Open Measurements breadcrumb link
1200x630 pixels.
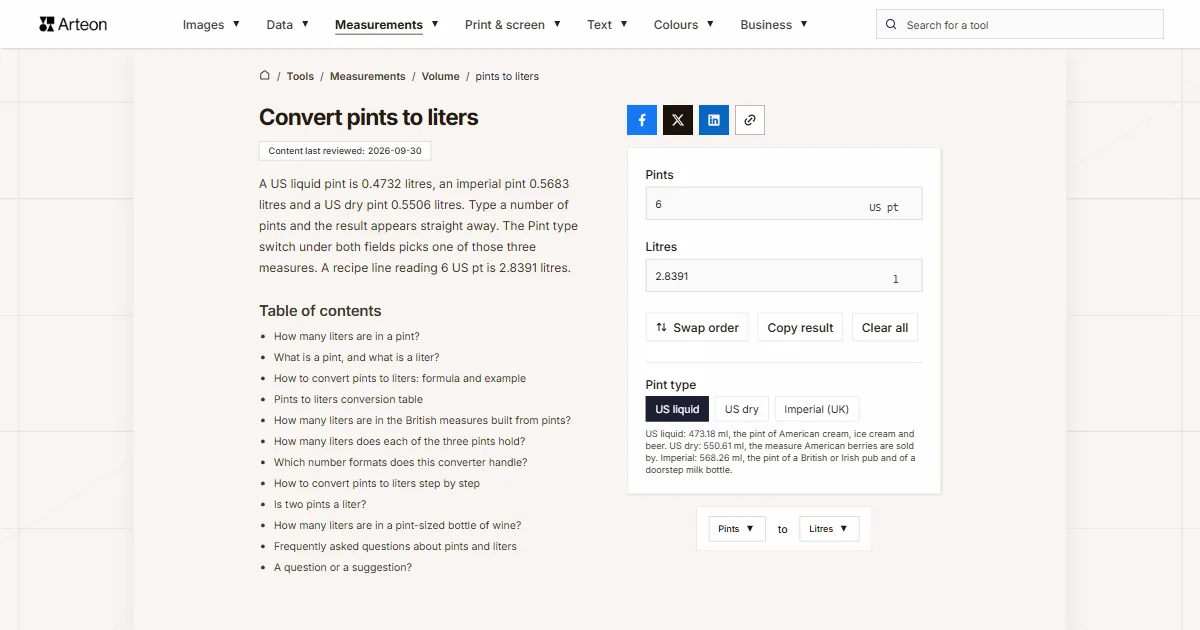coord(367,76)
